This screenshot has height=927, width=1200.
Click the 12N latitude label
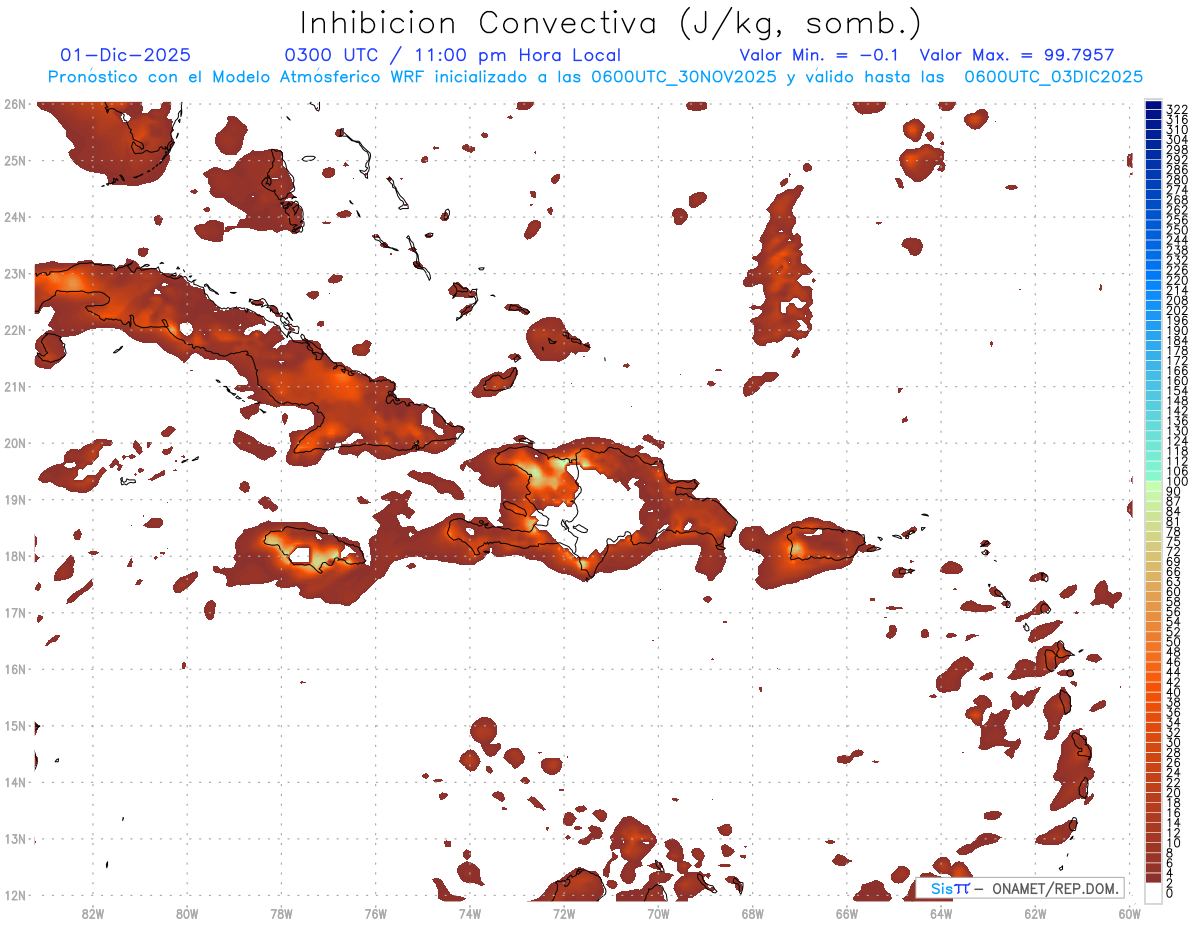[14, 895]
